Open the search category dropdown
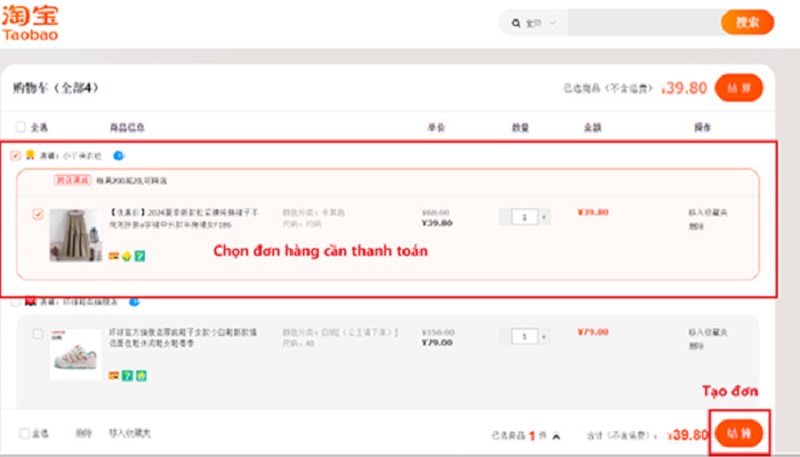The width and height of the screenshot is (800, 457). [551, 23]
